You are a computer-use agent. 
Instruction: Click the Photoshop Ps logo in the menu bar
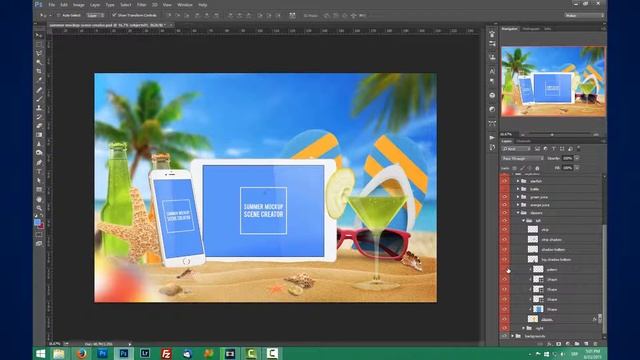click(39, 4)
